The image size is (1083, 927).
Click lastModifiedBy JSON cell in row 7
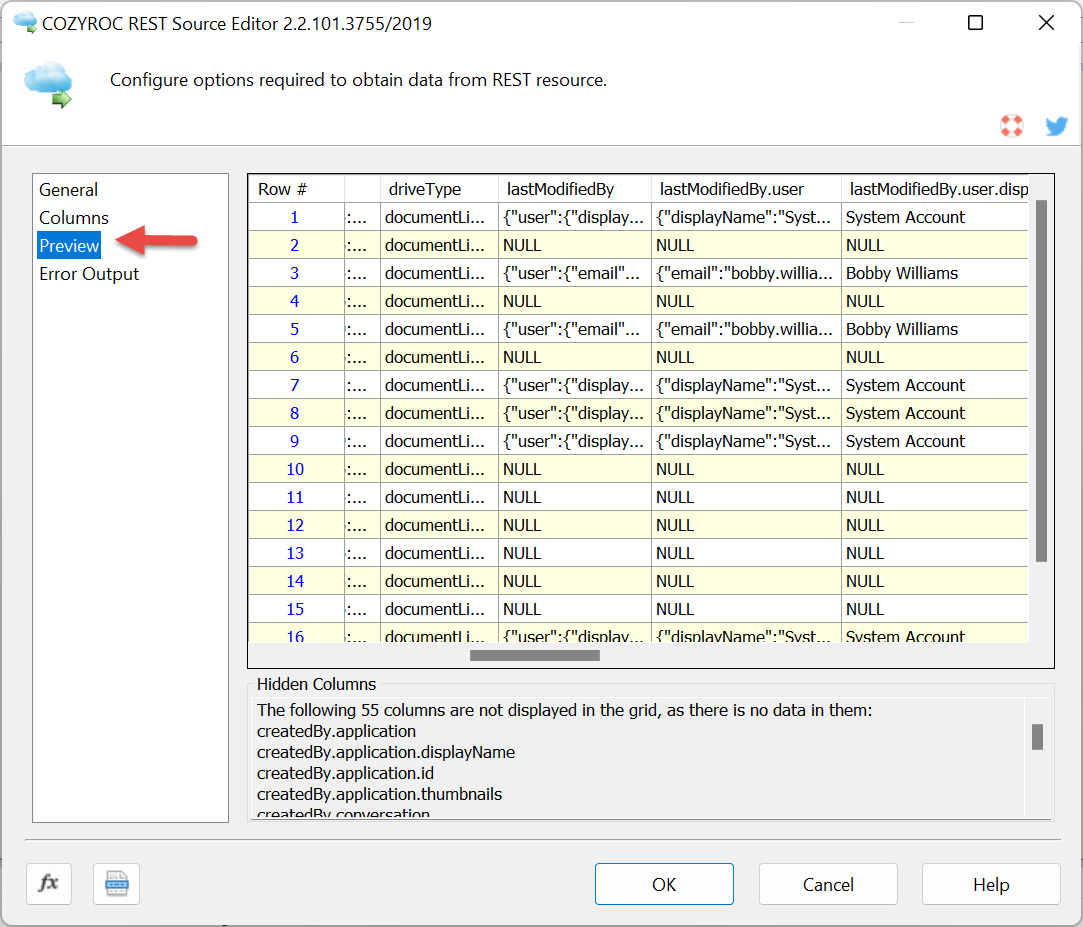click(x=575, y=385)
